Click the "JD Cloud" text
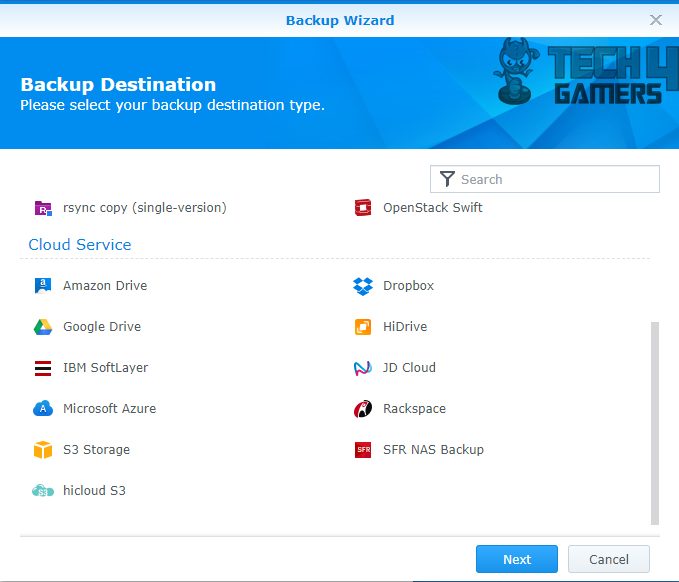This screenshot has height=582, width=679. coord(409,368)
